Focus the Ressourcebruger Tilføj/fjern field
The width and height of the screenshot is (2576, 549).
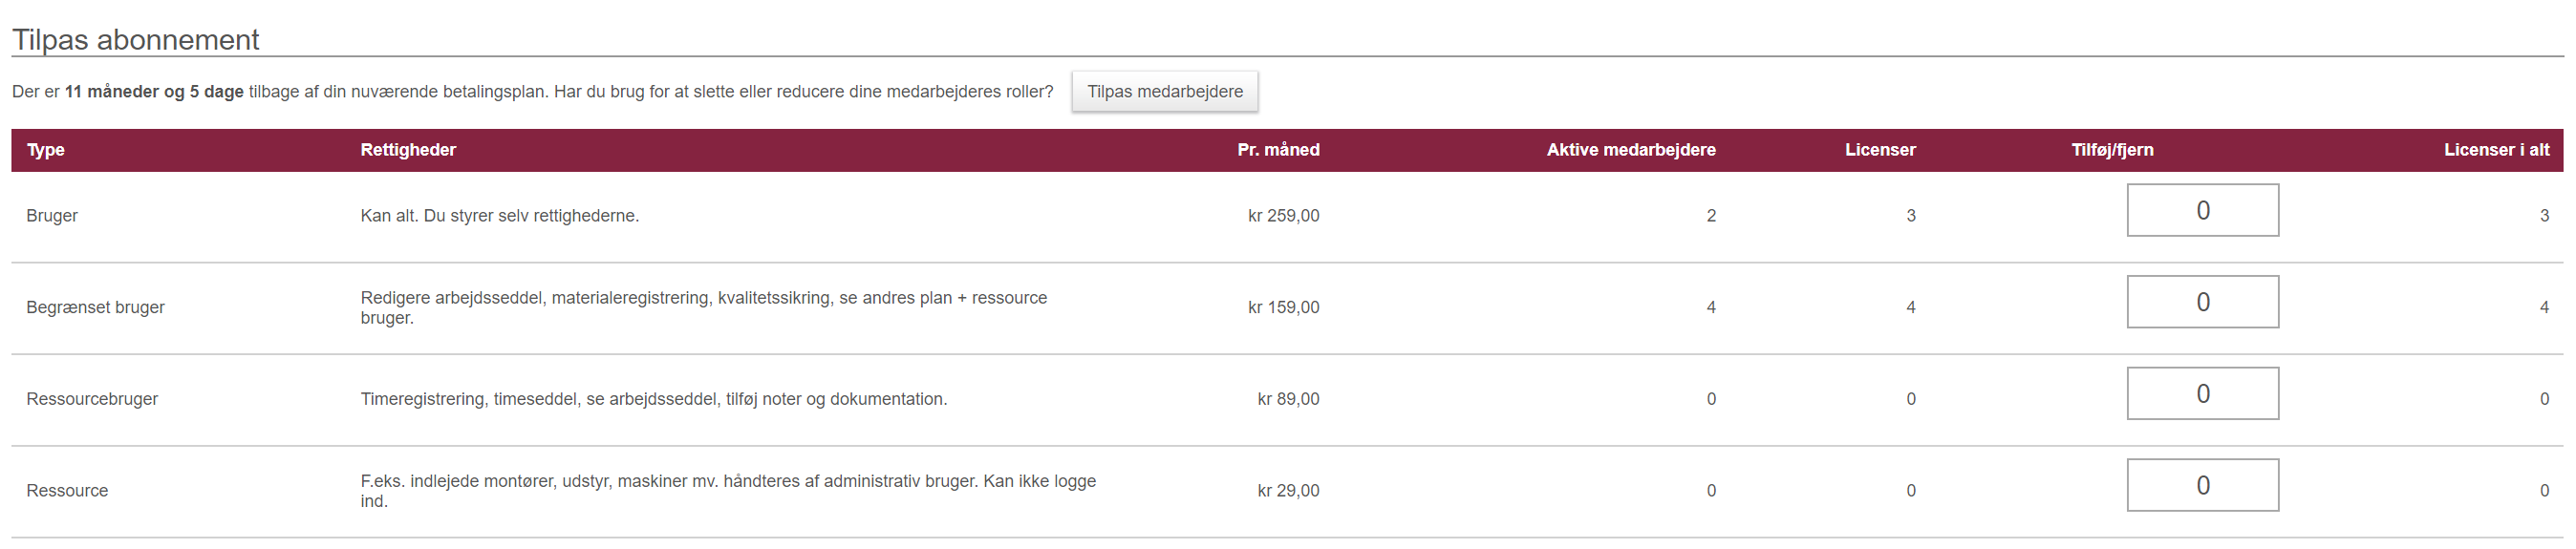tap(2202, 393)
